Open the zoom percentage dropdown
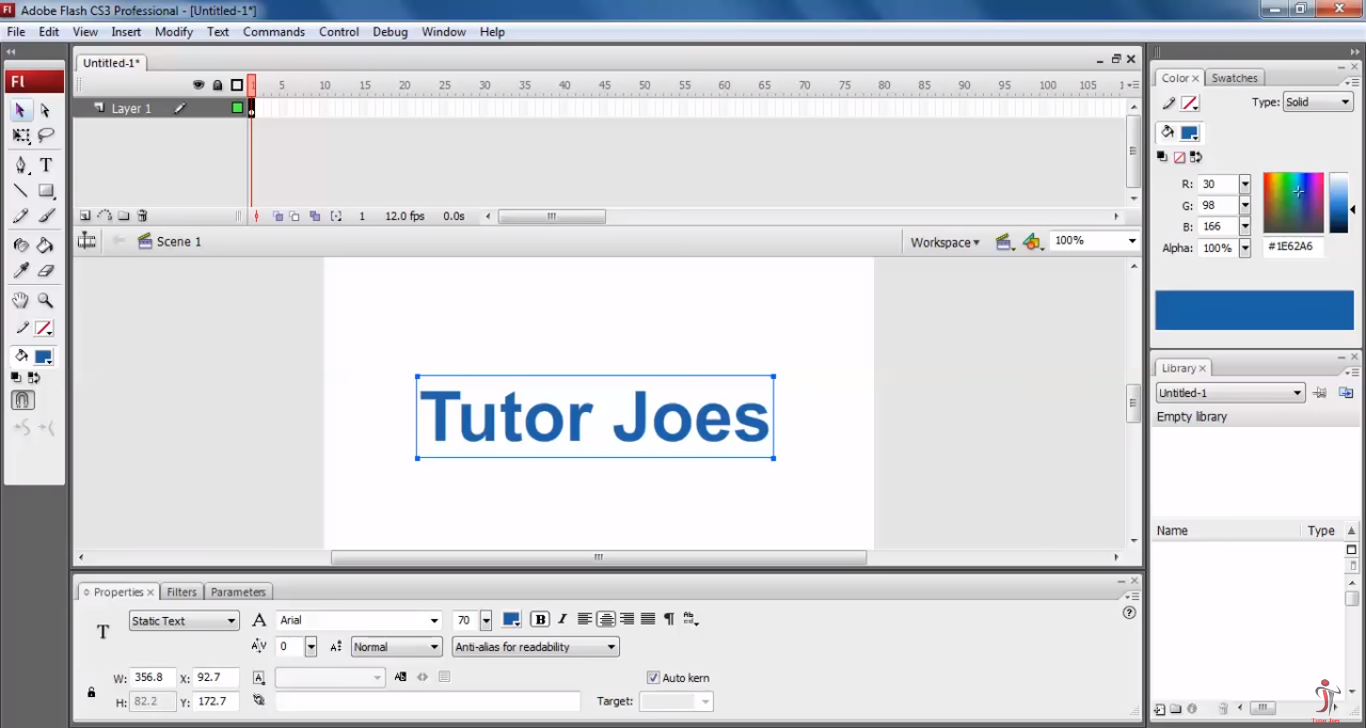Screen dimensions: 1366x728 (x=1131, y=241)
